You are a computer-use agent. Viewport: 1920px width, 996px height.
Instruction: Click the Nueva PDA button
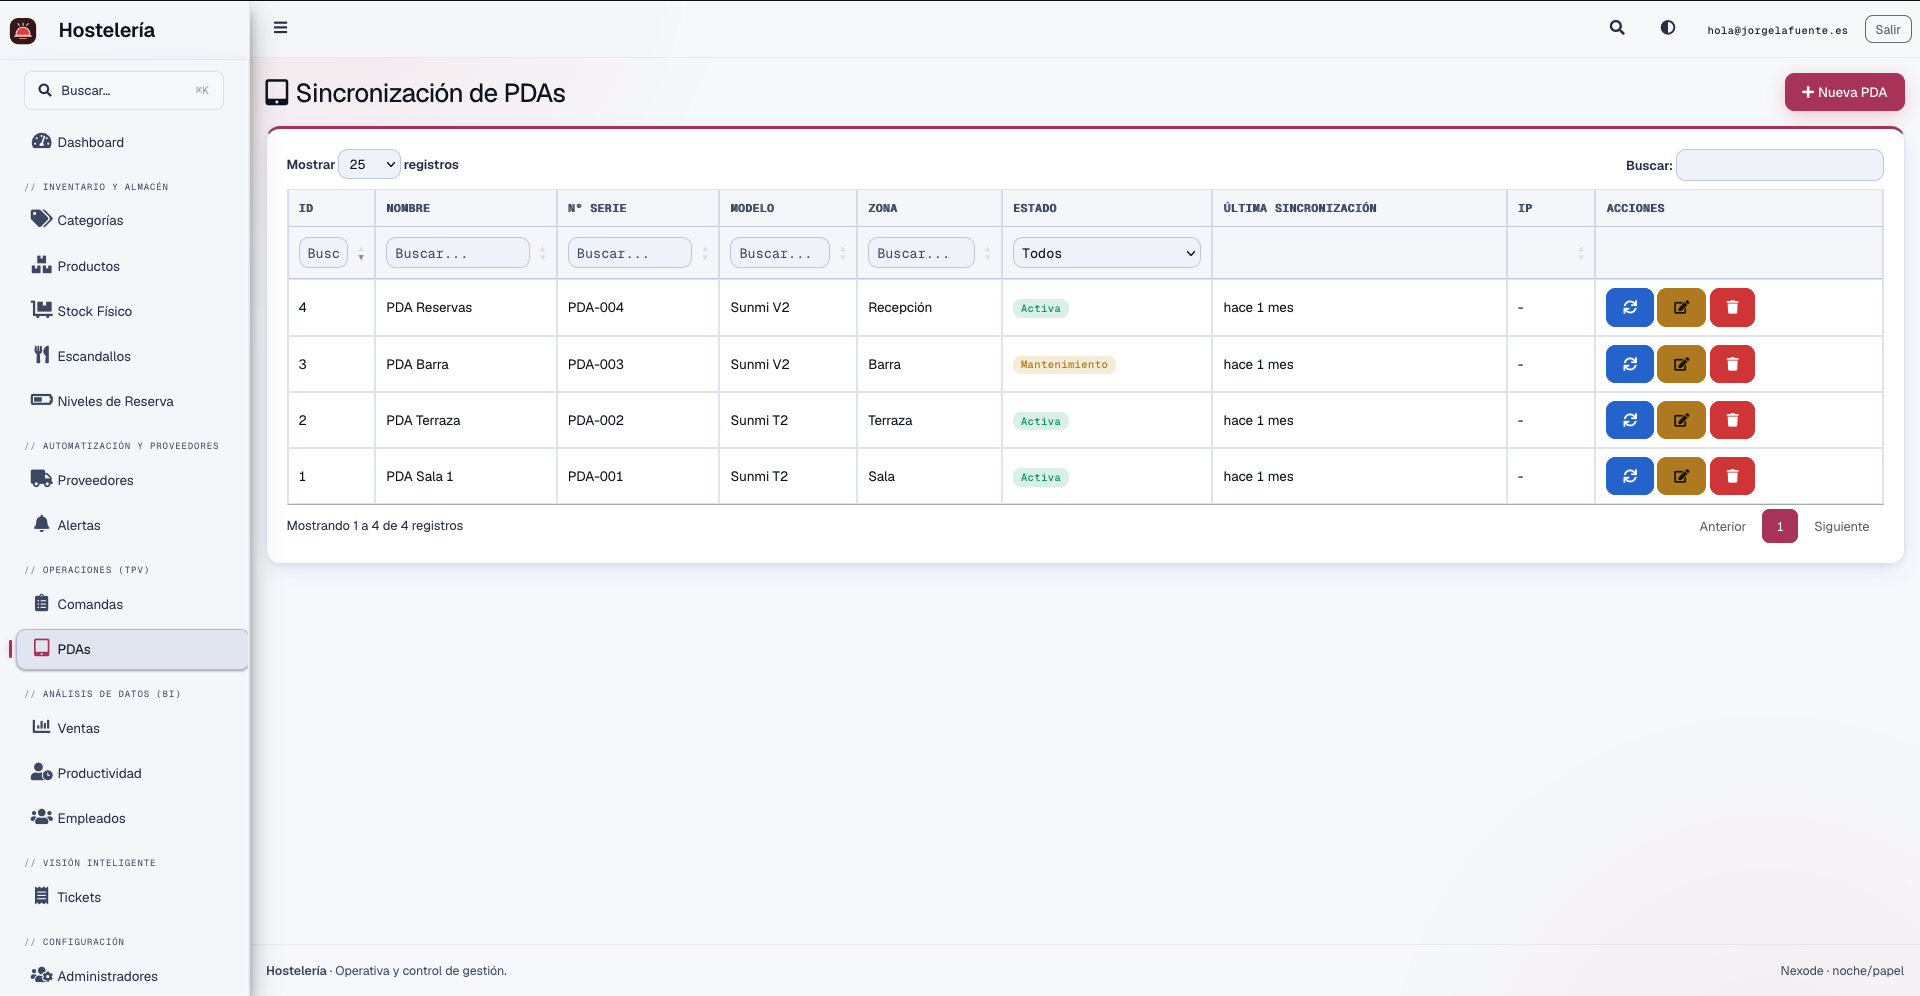(x=1844, y=92)
